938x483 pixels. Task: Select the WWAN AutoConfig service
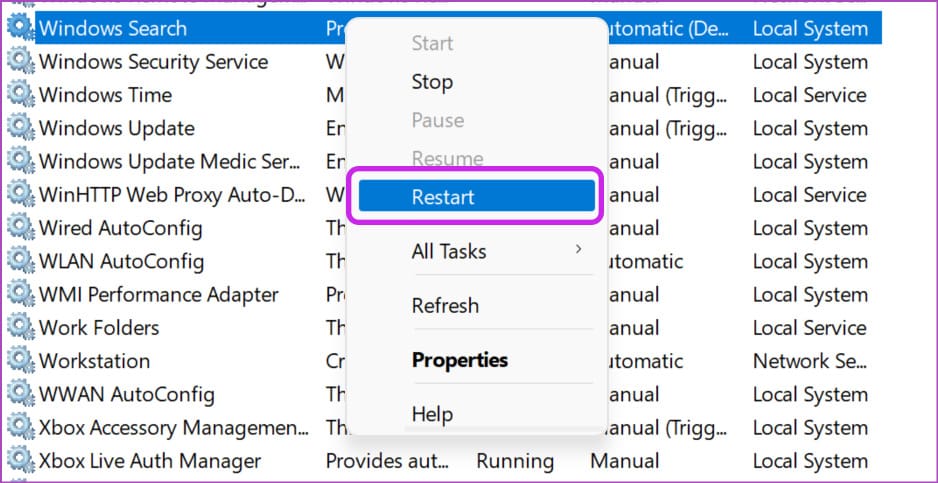tap(126, 395)
